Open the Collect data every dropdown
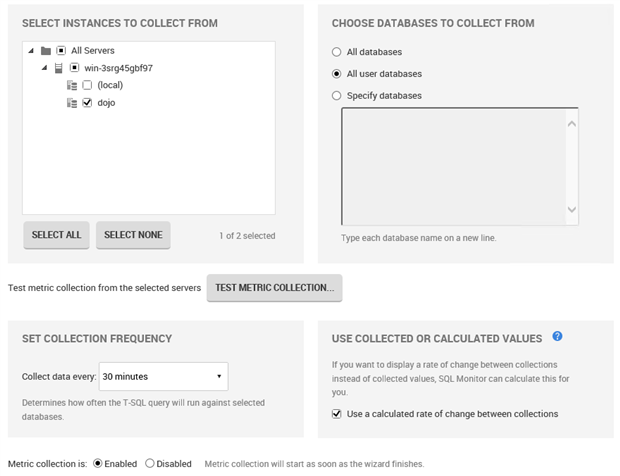The image size is (620, 476). tap(164, 376)
